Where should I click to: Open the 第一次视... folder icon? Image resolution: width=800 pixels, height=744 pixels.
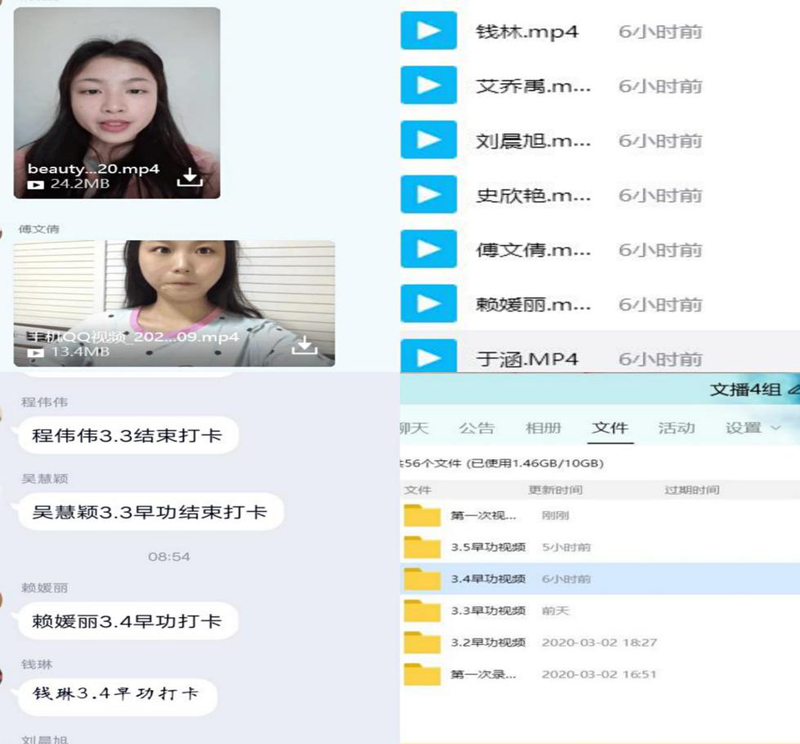tap(422, 515)
